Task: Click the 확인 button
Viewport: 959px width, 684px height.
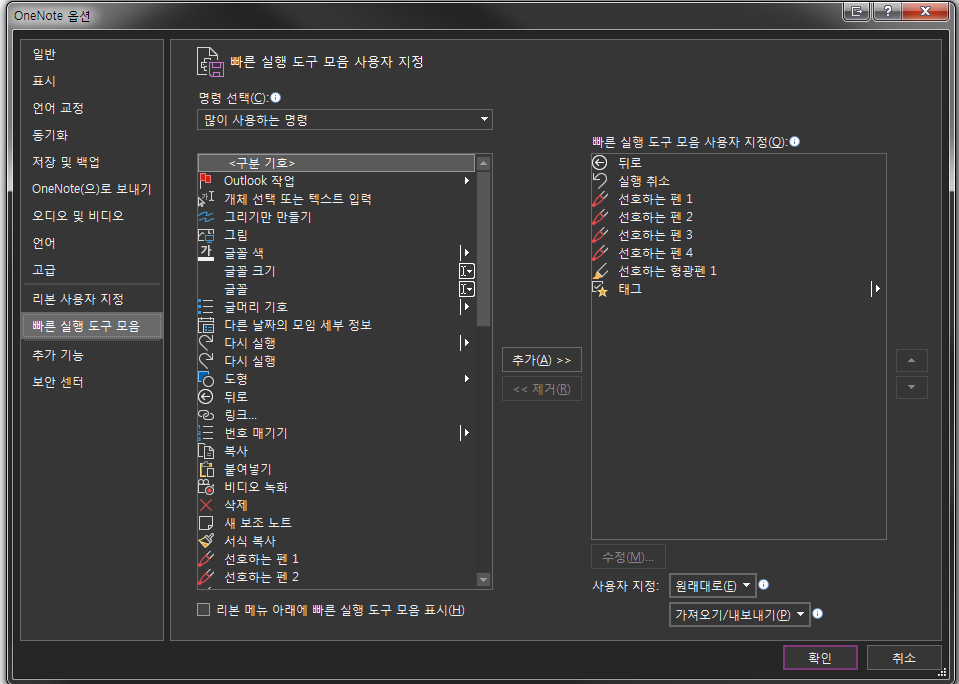Action: tap(820, 658)
